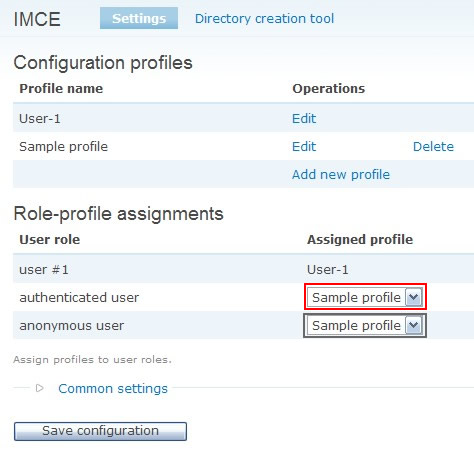
Task: Select the Add new profile link
Action: (341, 174)
